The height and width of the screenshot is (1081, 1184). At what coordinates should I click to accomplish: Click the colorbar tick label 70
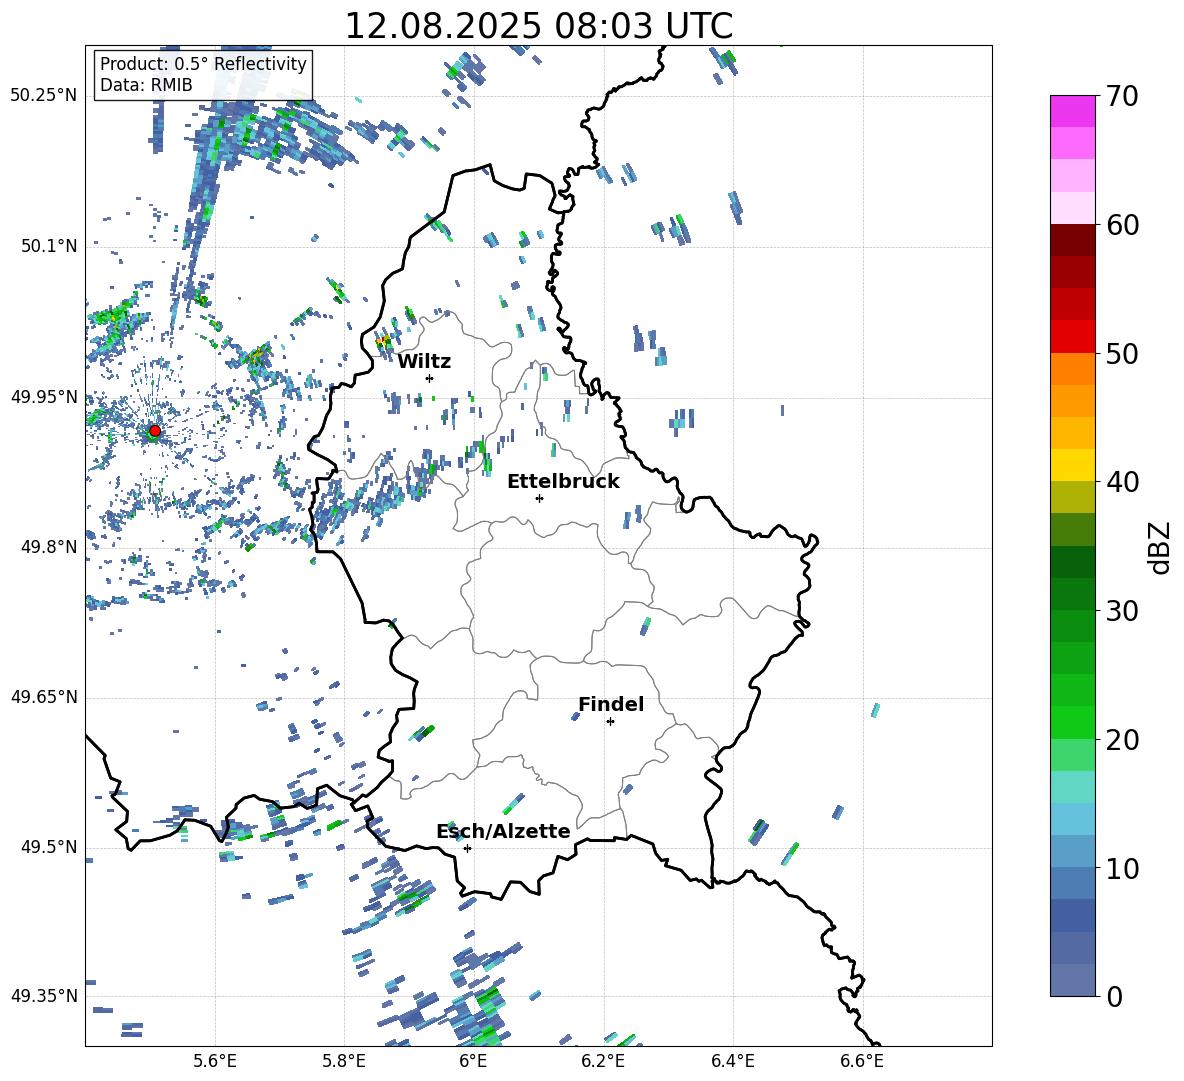(x=1123, y=96)
